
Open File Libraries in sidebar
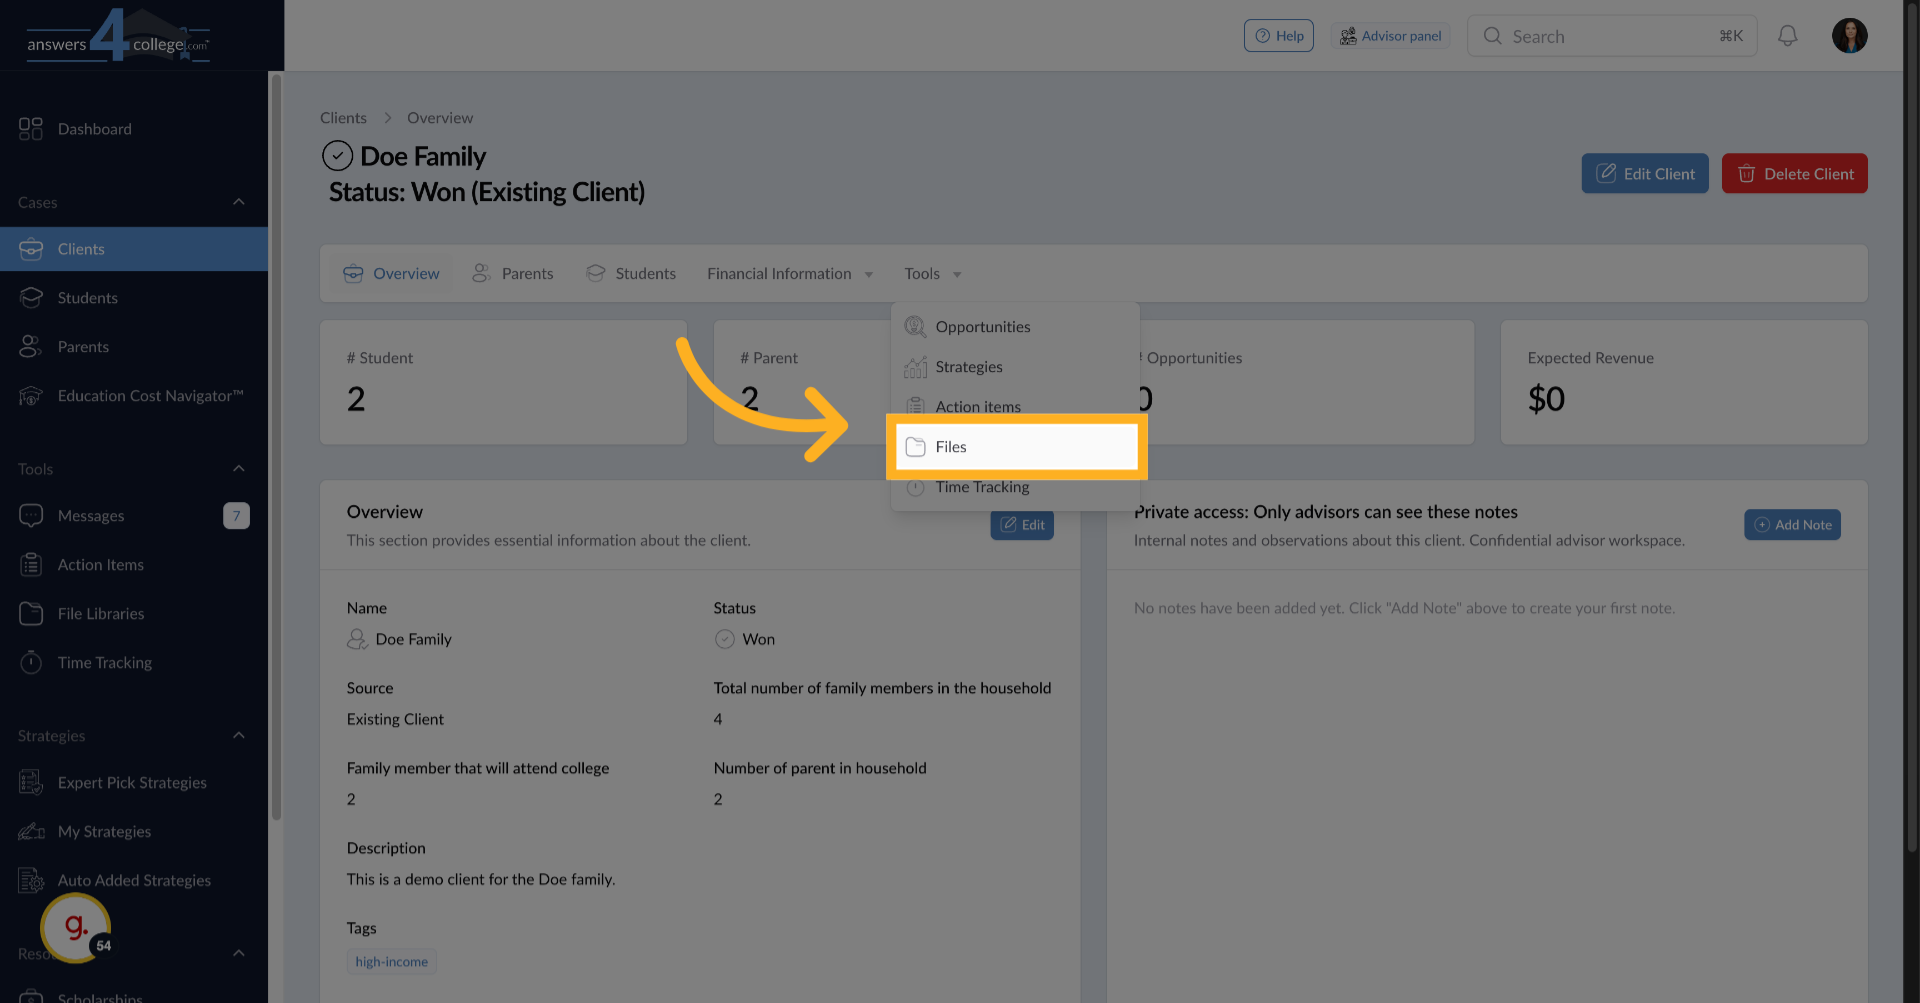pyautogui.click(x=101, y=614)
